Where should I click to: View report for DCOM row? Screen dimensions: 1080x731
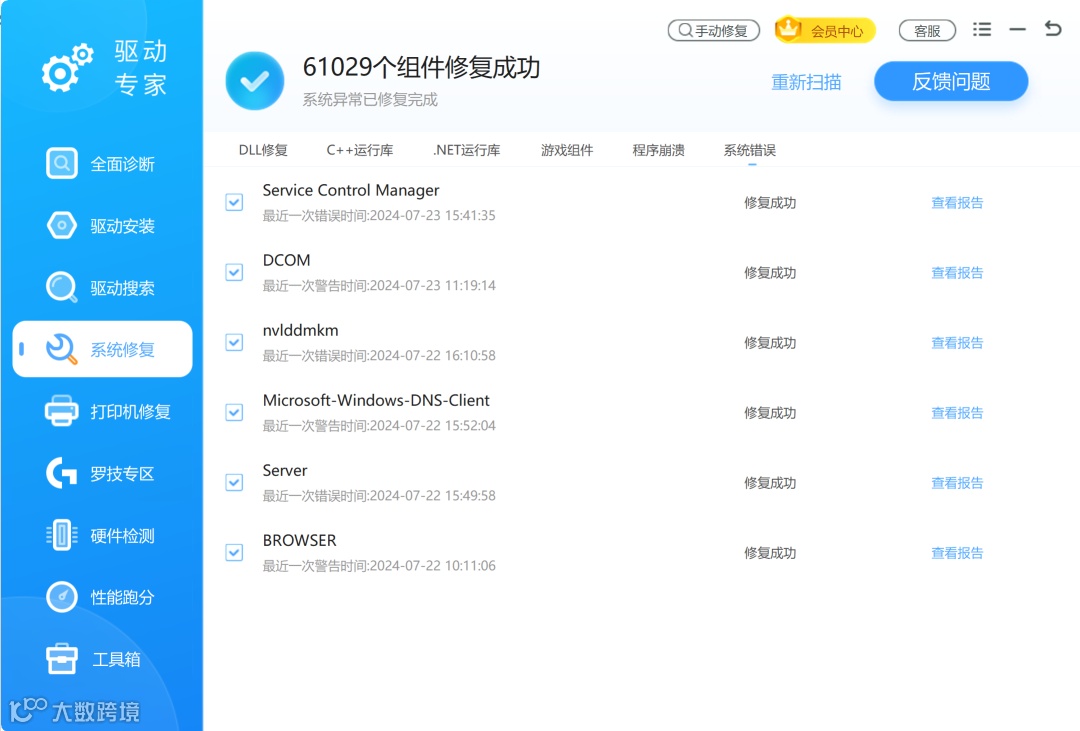pos(957,273)
